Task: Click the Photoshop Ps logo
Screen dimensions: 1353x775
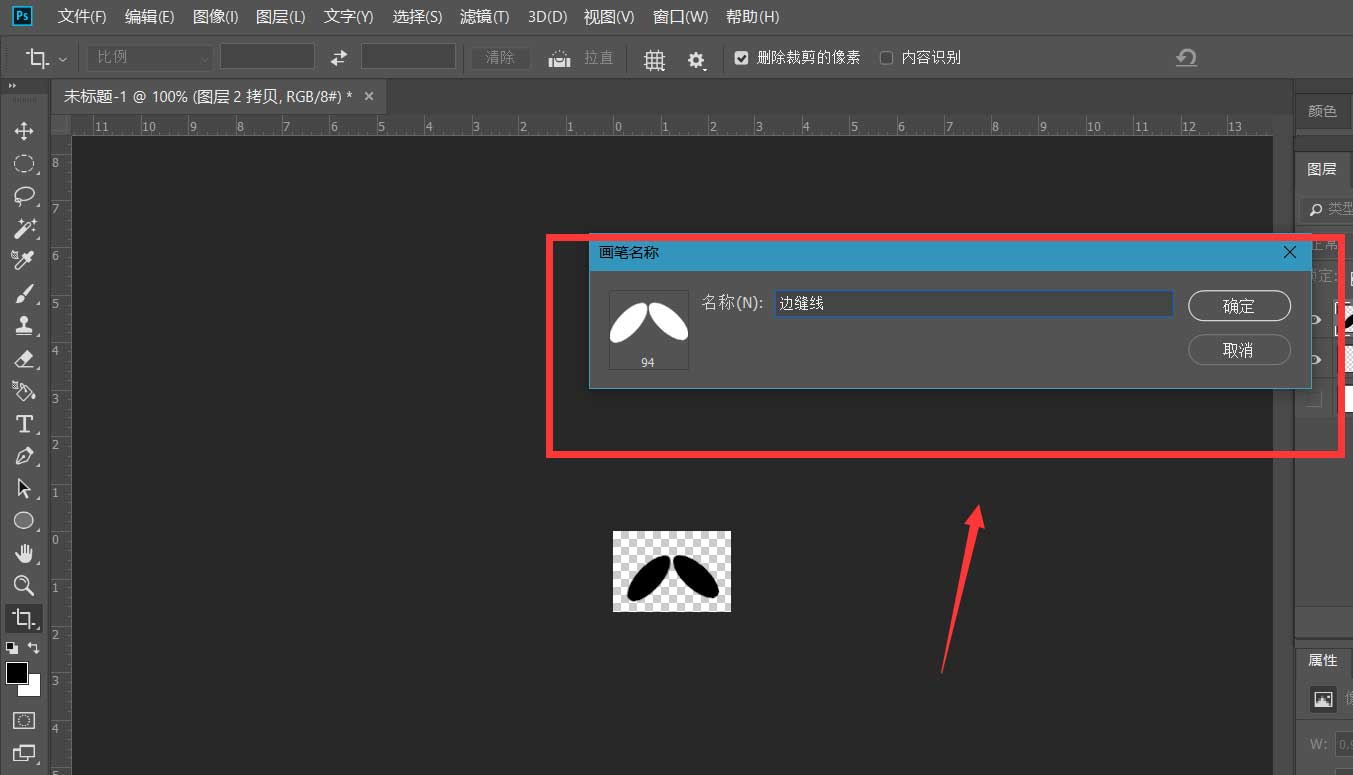Action: tap(22, 16)
